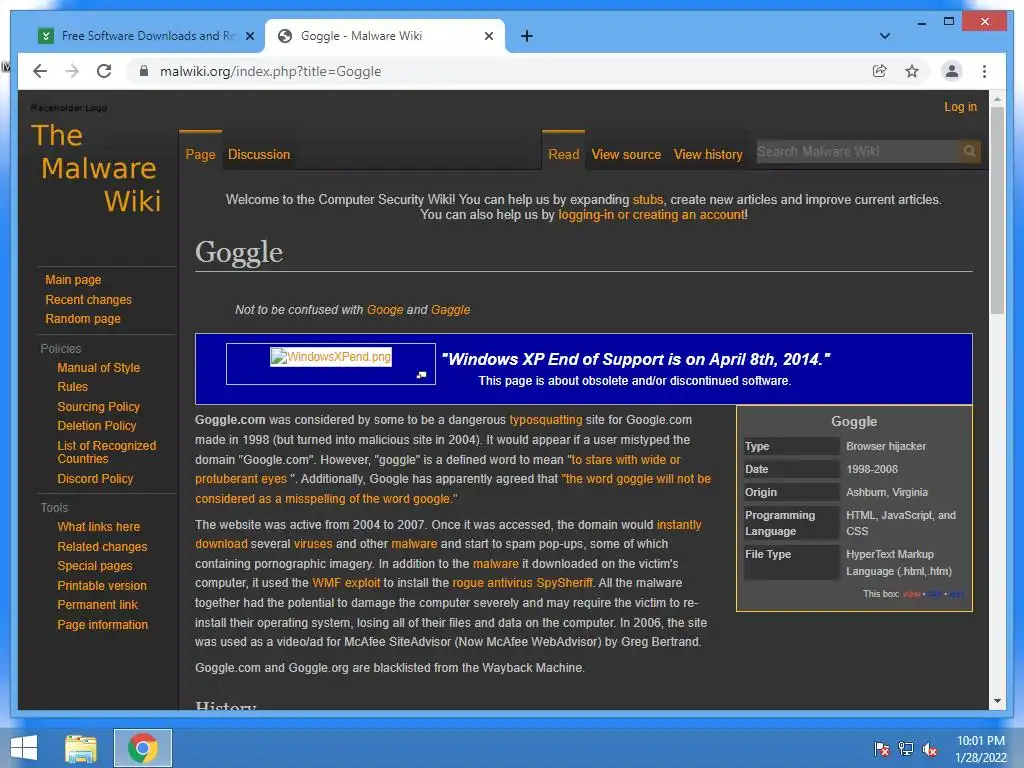Open the tab search chevron
This screenshot has width=1024, height=768.
click(885, 36)
